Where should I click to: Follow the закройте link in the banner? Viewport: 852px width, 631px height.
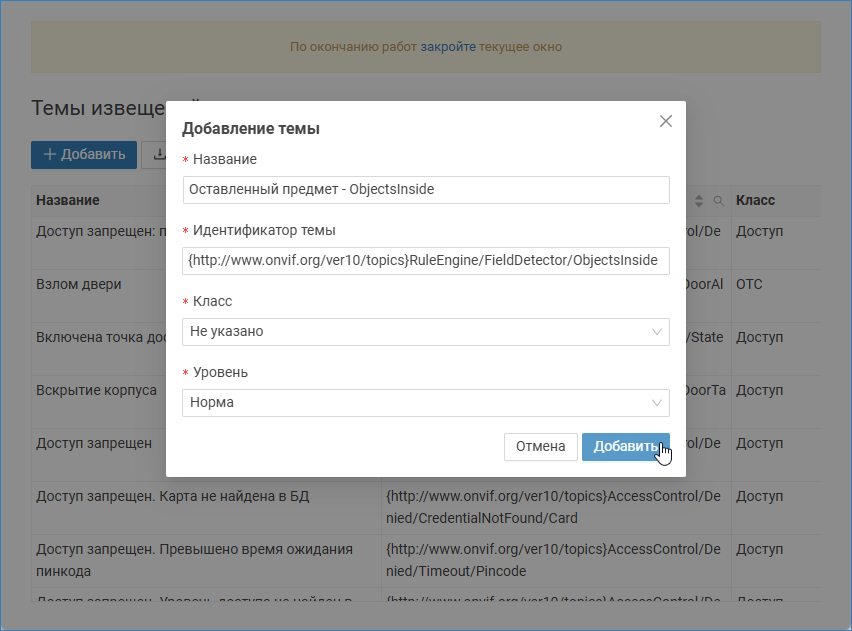pos(447,47)
